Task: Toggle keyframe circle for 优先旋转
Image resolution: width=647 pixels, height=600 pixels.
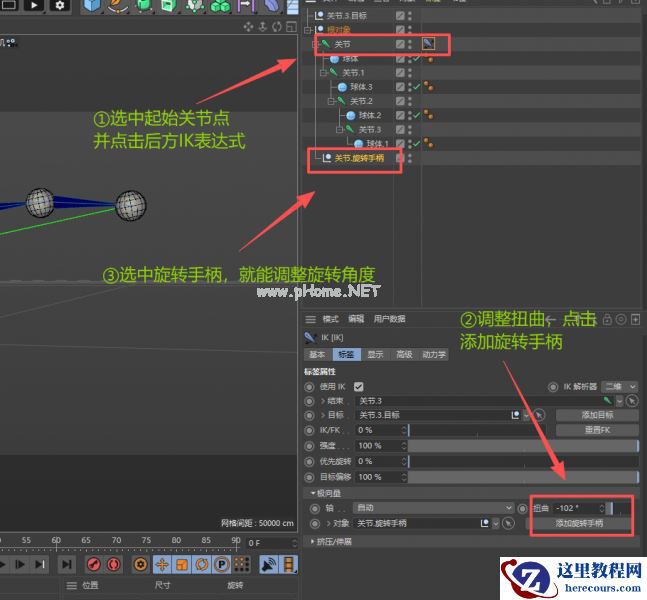Action: pos(309,462)
